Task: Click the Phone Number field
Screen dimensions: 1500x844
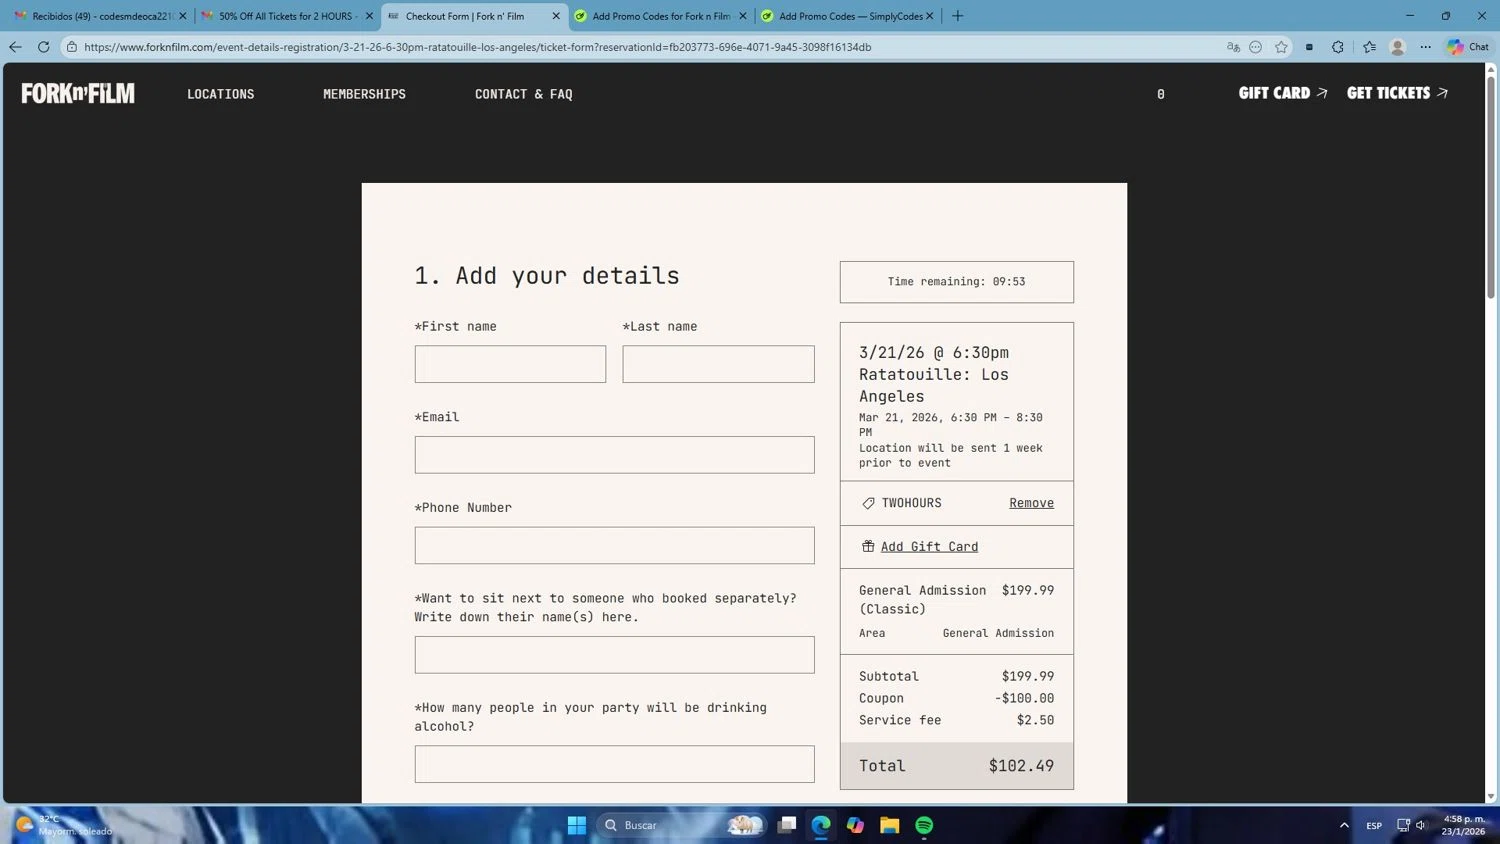Action: [614, 545]
